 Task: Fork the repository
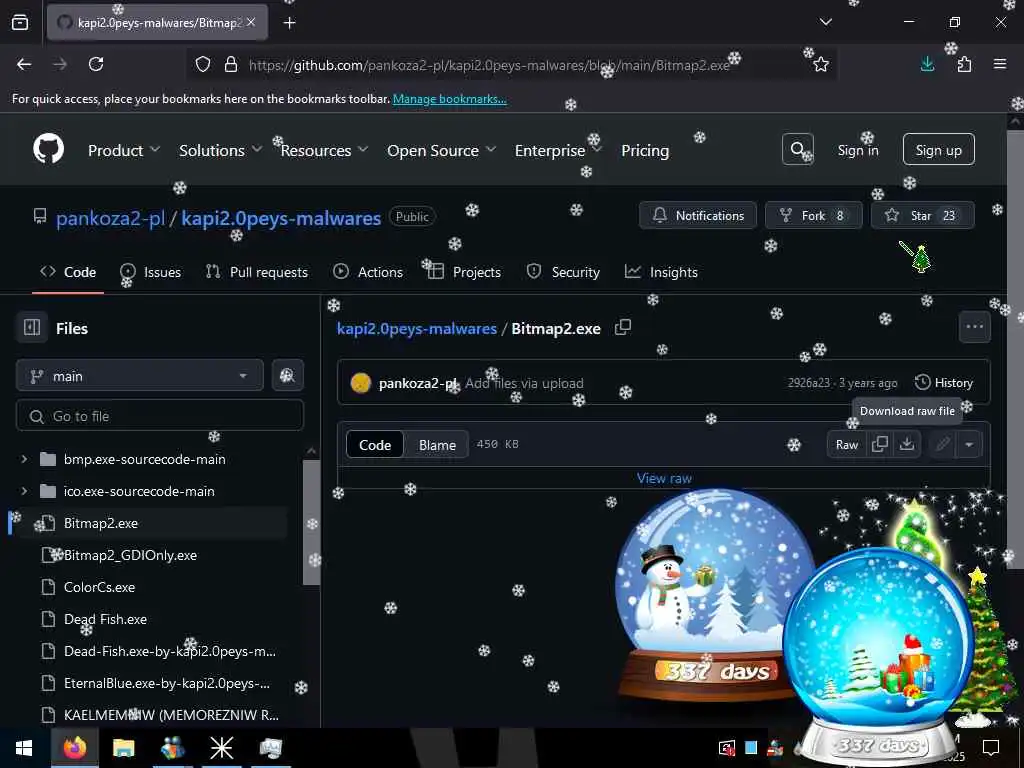tap(813, 215)
